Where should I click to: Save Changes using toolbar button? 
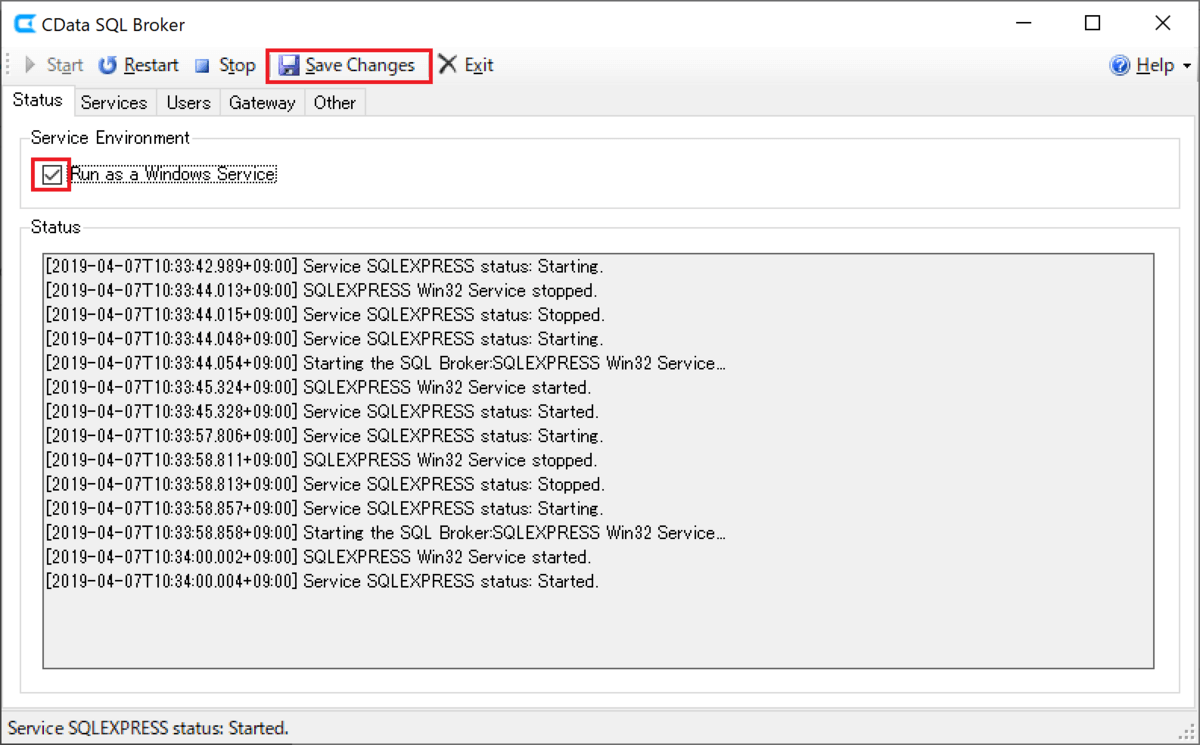click(348, 65)
